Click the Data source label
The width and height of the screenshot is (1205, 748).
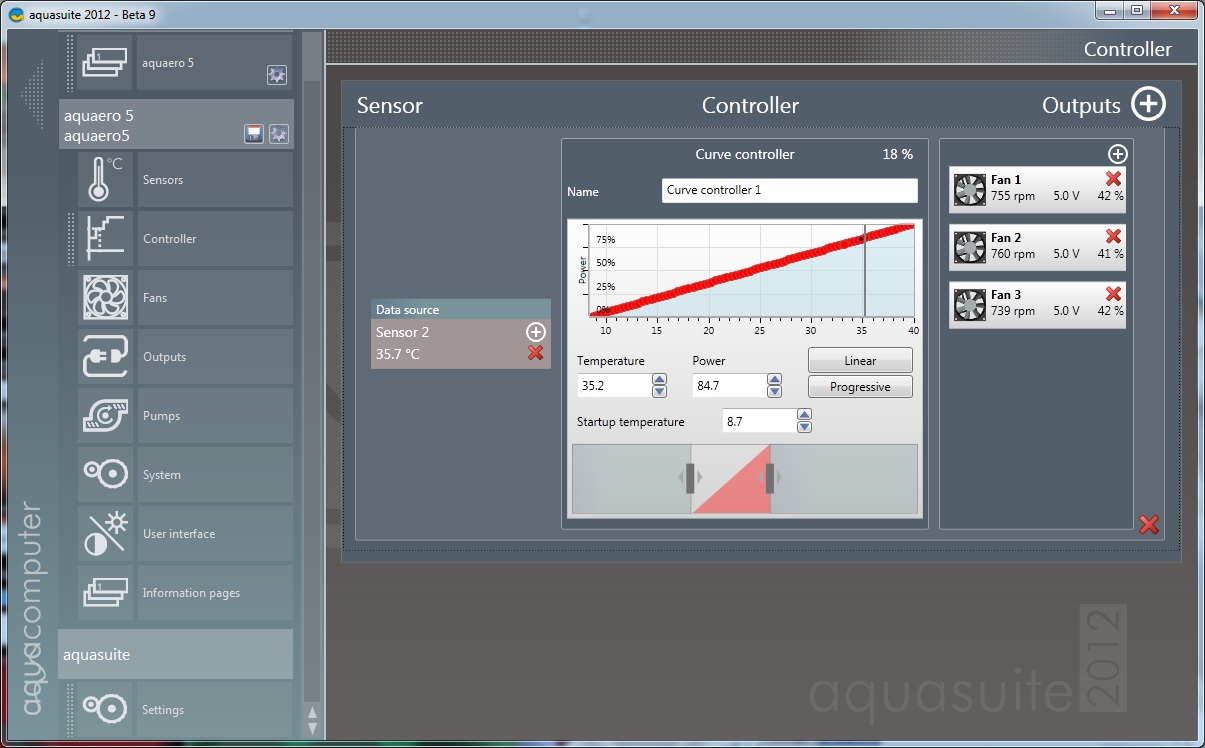pos(407,310)
